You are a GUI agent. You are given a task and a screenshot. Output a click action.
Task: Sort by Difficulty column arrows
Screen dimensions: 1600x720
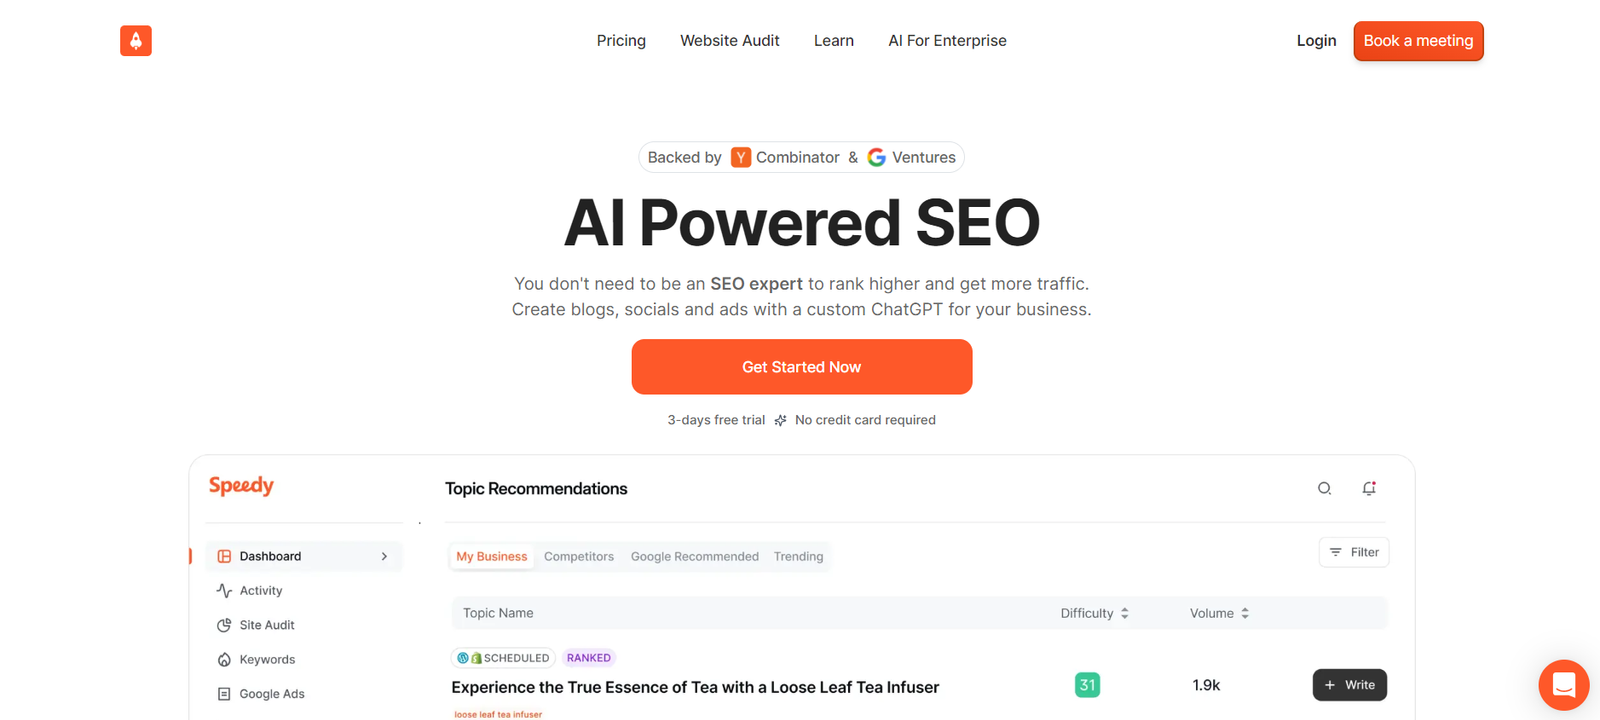pyautogui.click(x=1125, y=613)
